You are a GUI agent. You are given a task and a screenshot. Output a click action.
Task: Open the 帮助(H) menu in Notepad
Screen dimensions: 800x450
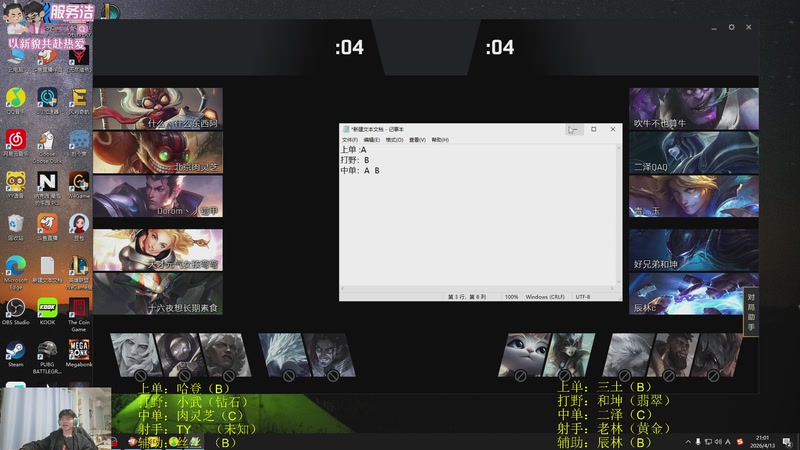point(440,140)
